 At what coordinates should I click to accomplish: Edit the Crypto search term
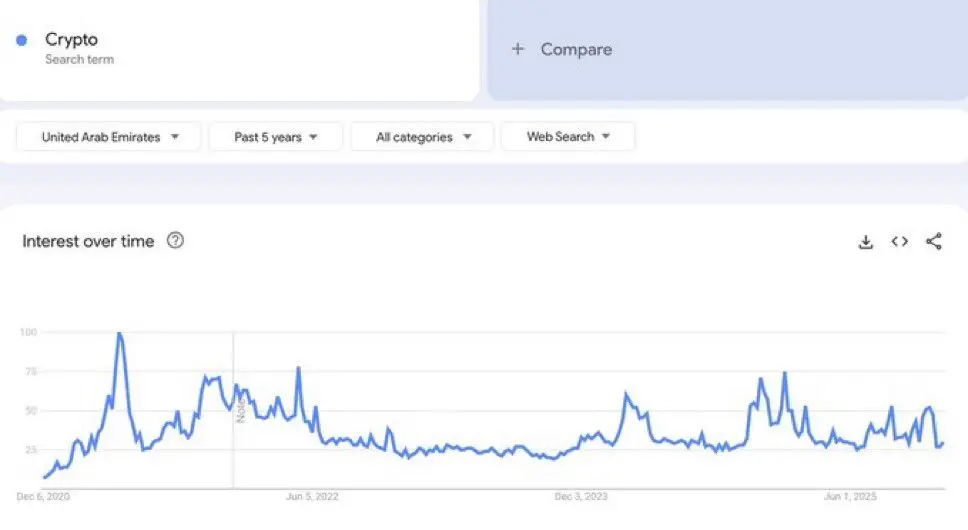tap(72, 39)
